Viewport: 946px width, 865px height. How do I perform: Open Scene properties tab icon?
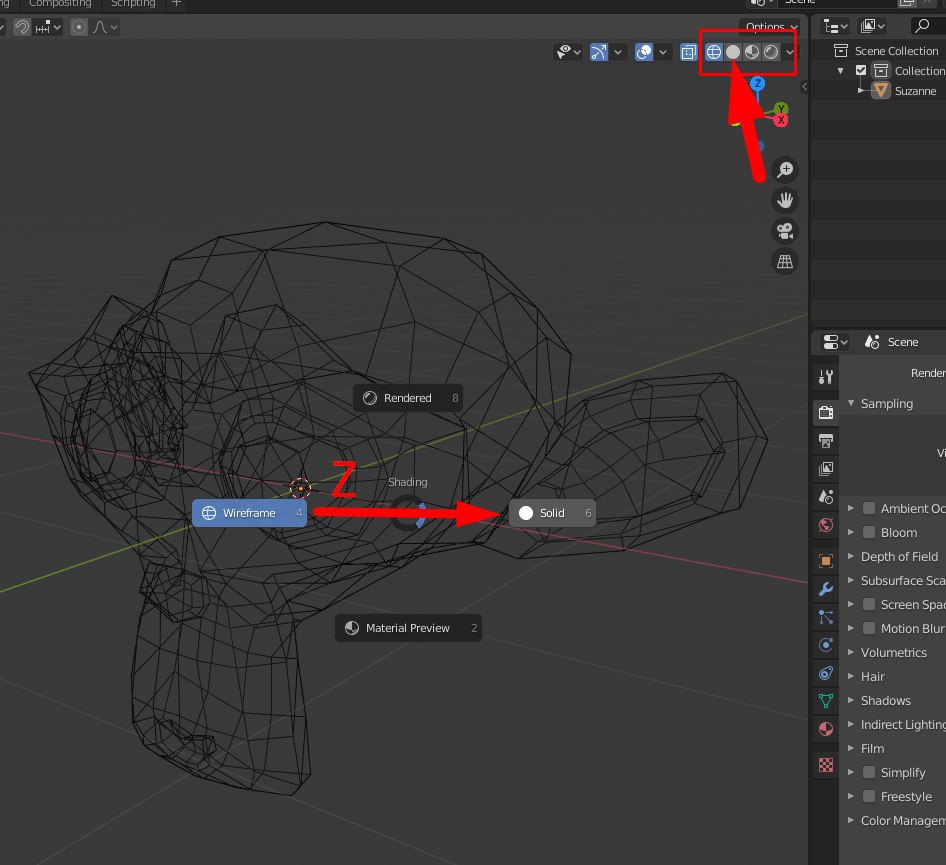(826, 496)
